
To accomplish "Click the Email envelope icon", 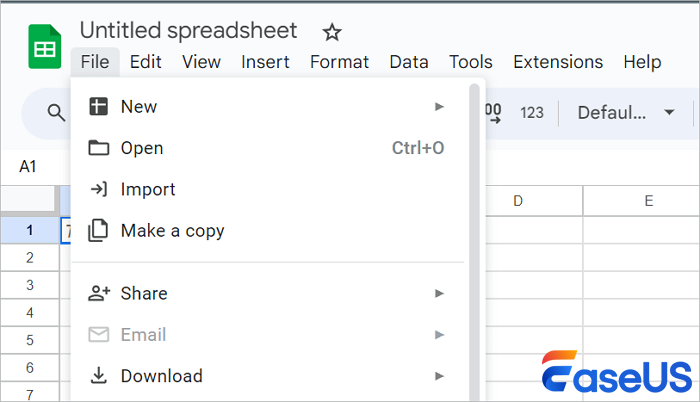I will (98, 335).
